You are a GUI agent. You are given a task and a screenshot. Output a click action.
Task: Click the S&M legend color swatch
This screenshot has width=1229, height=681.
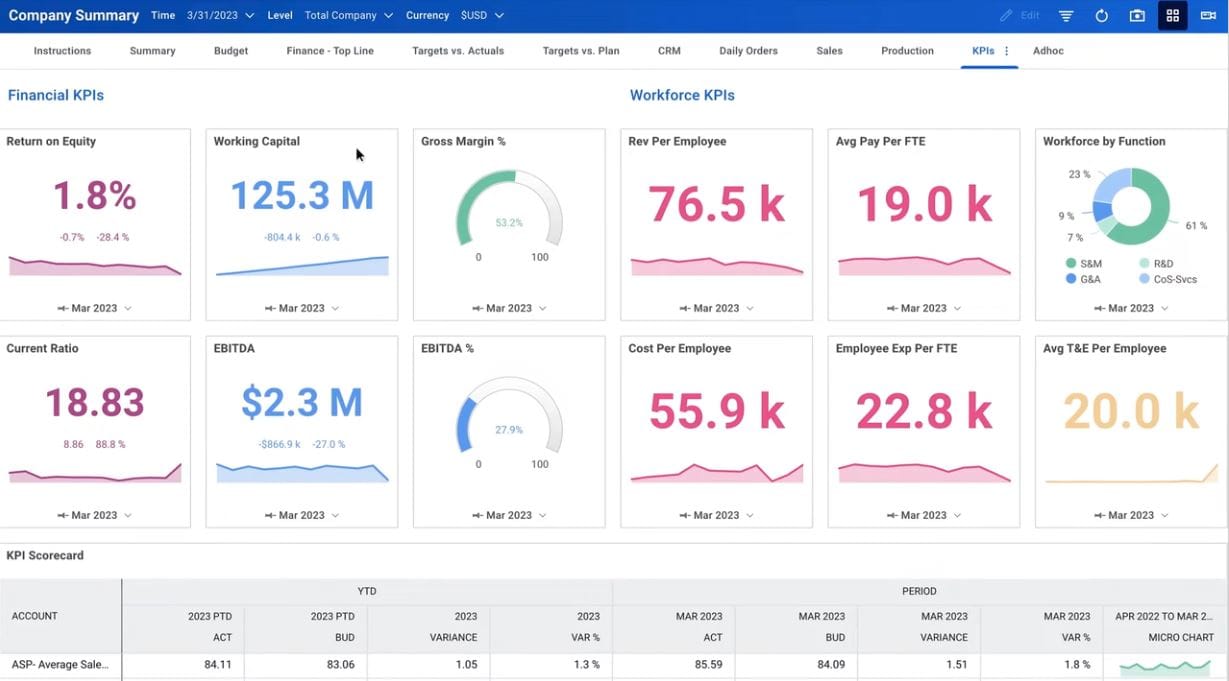pyautogui.click(x=1071, y=264)
